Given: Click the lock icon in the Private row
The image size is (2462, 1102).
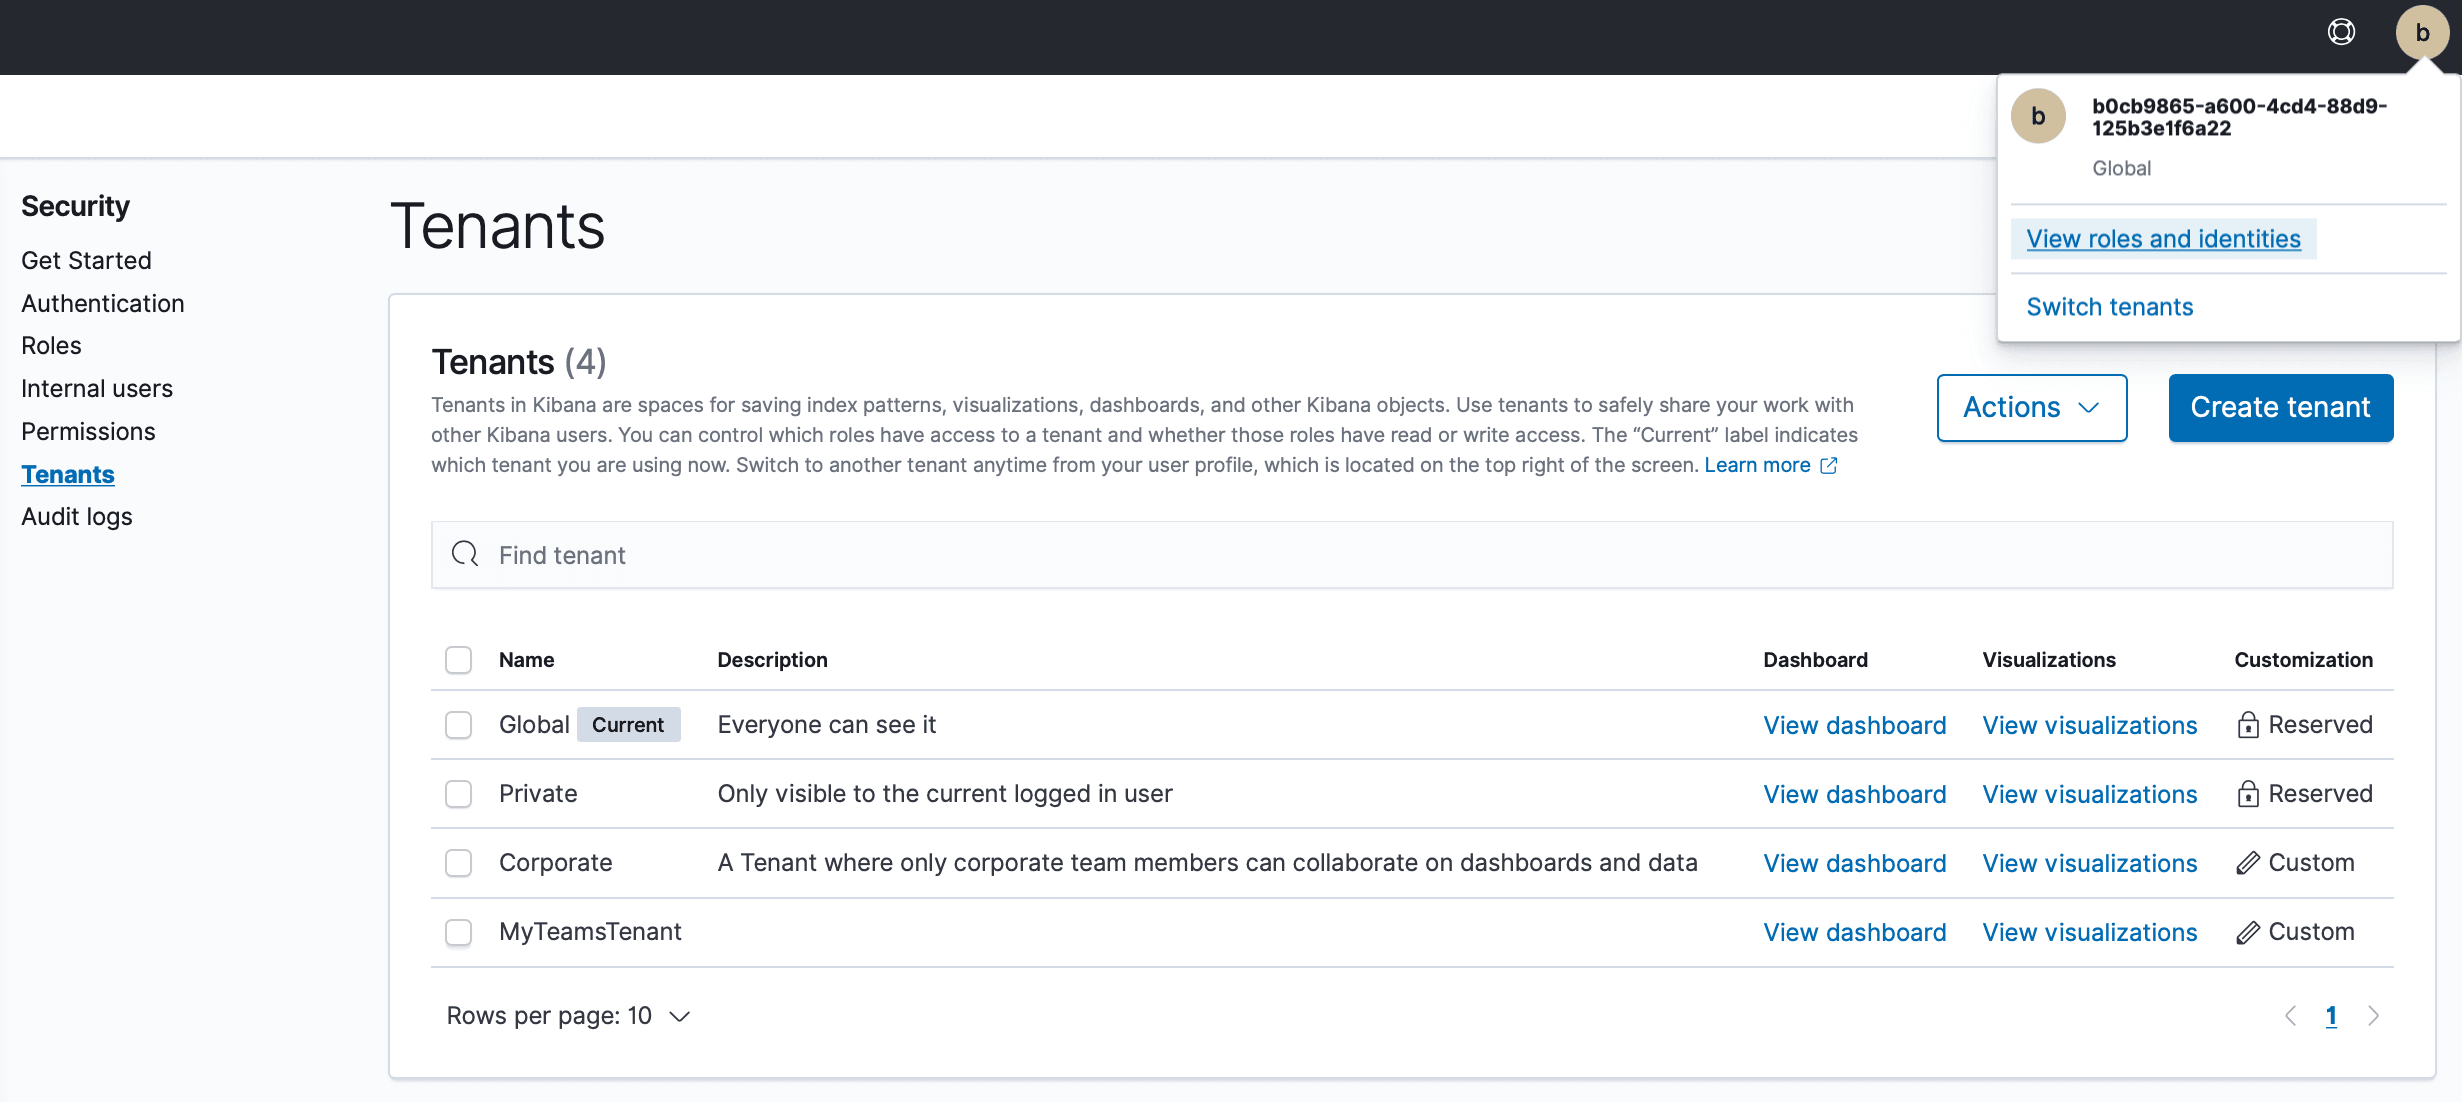Looking at the screenshot, I should coord(2248,794).
